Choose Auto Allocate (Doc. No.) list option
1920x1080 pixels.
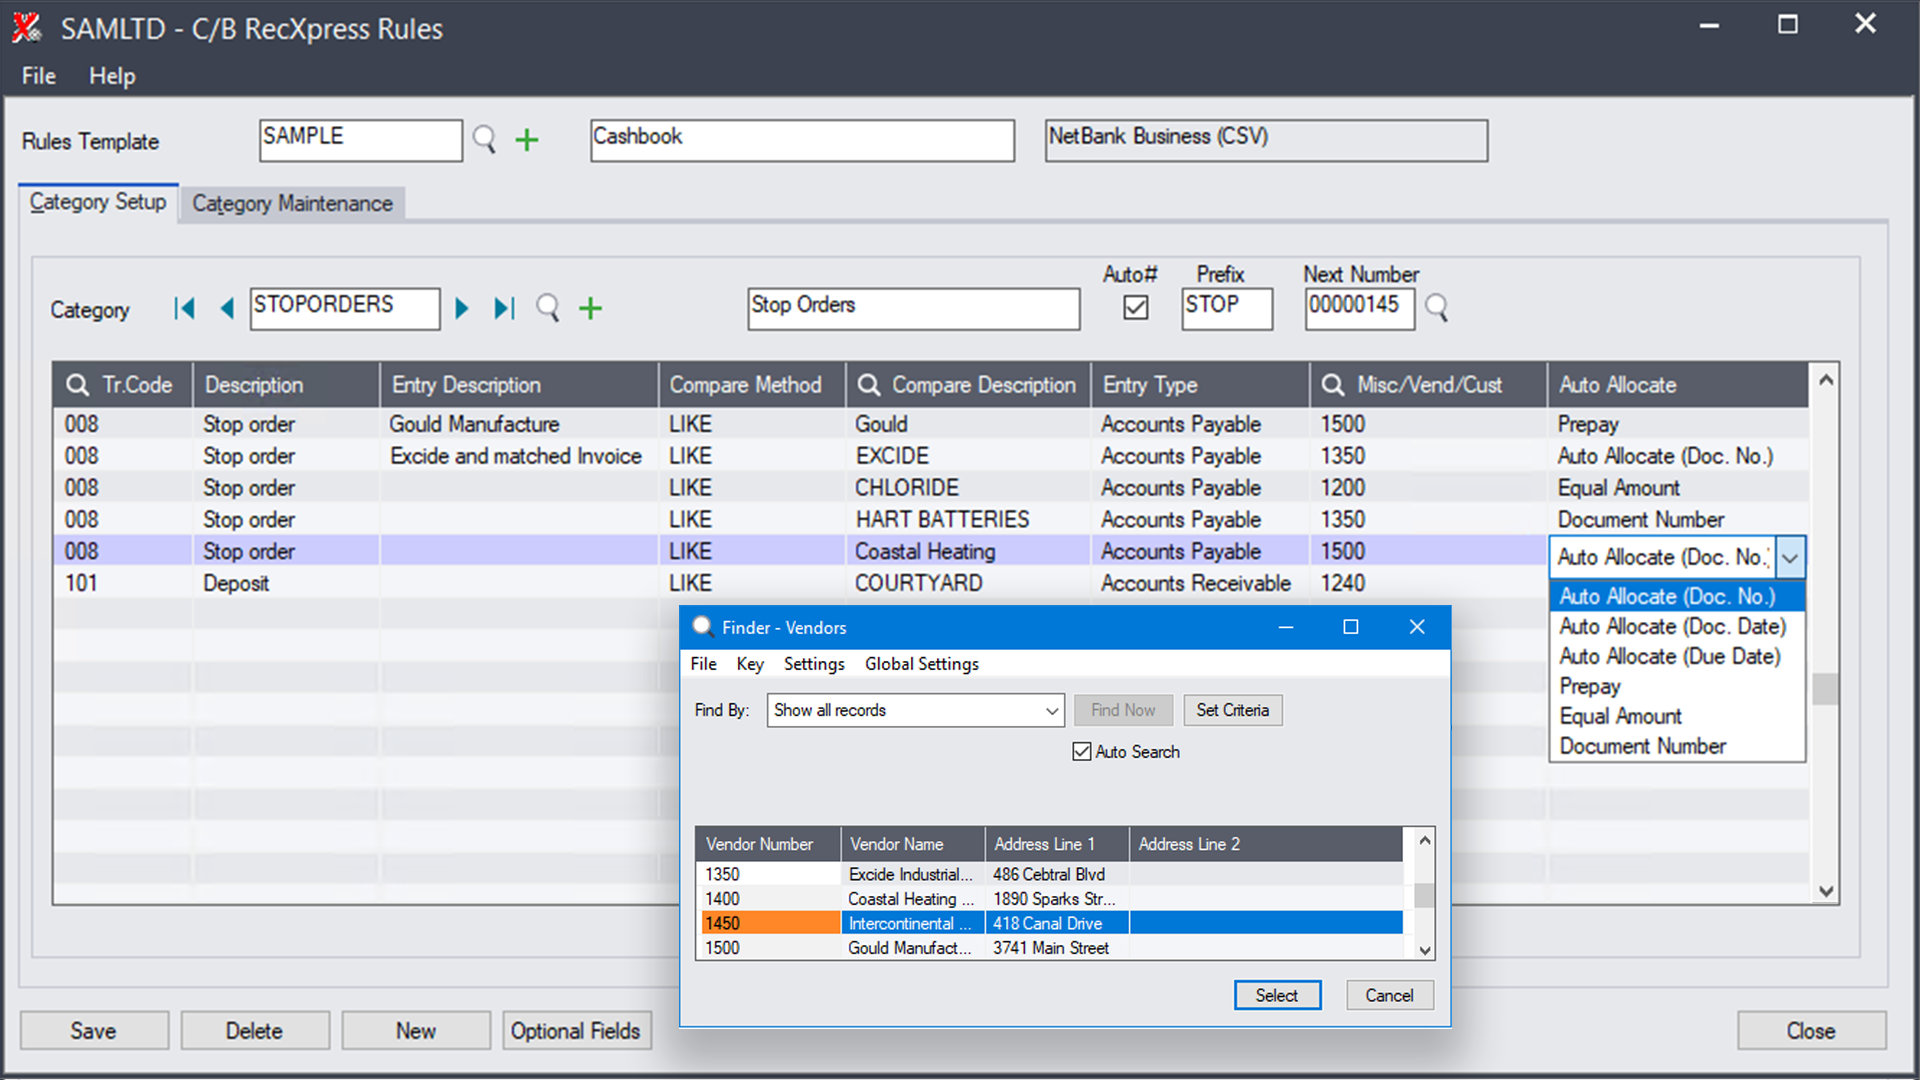click(x=1677, y=596)
